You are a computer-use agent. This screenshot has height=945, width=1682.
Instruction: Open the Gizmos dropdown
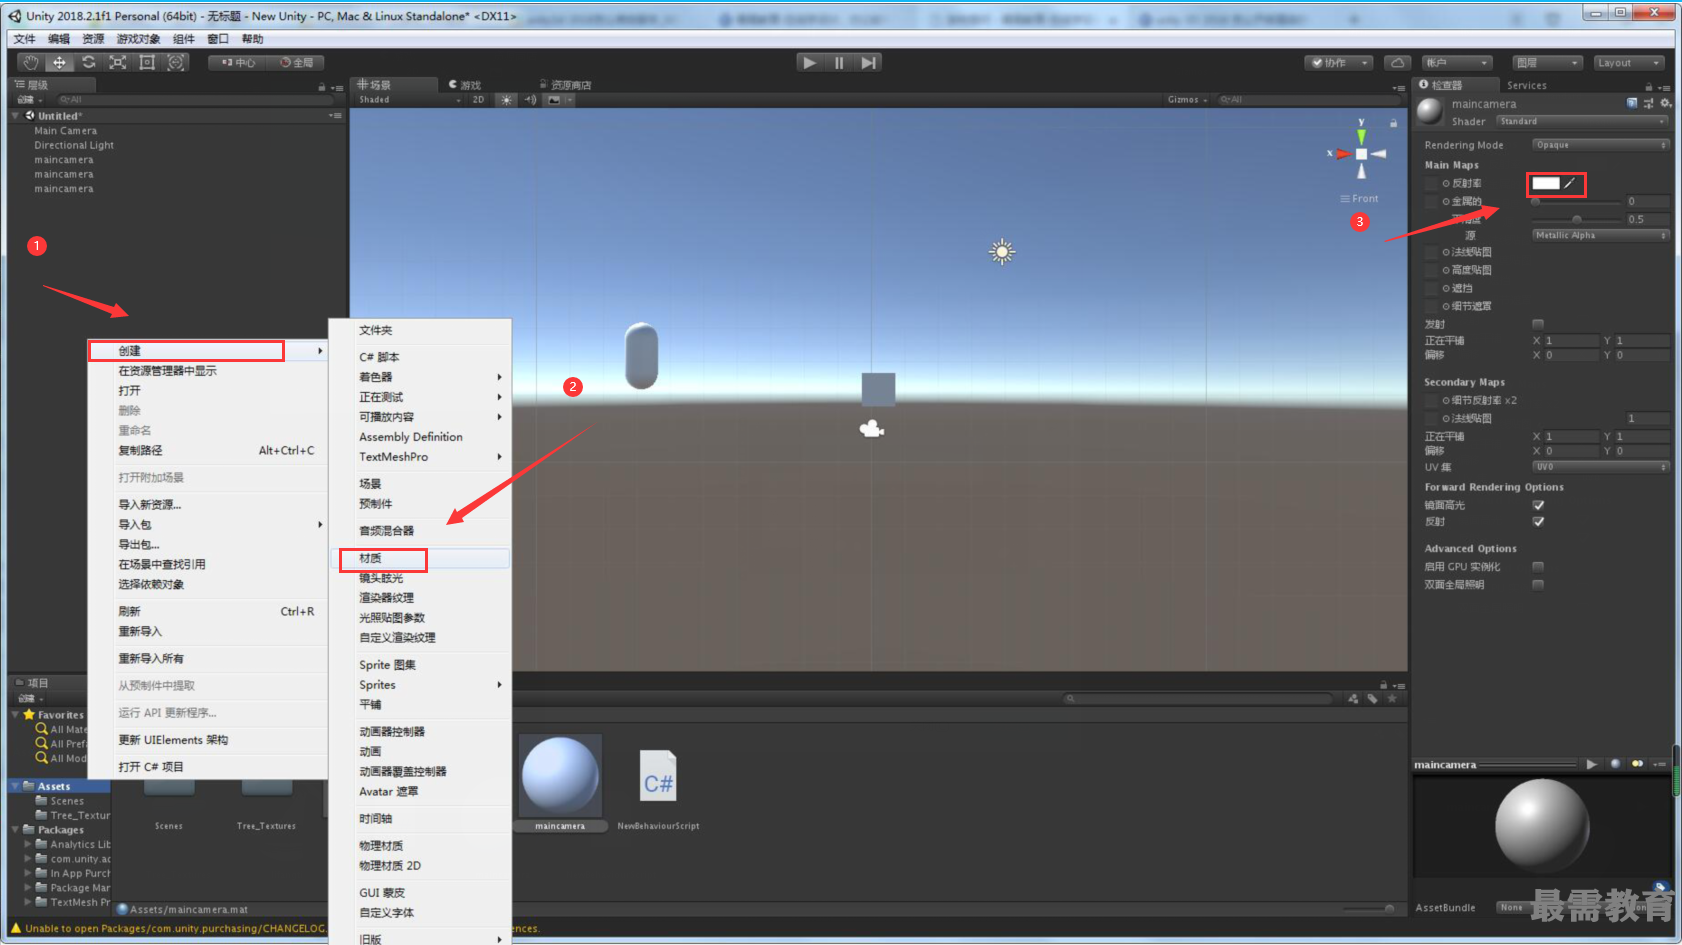[x=1187, y=100]
